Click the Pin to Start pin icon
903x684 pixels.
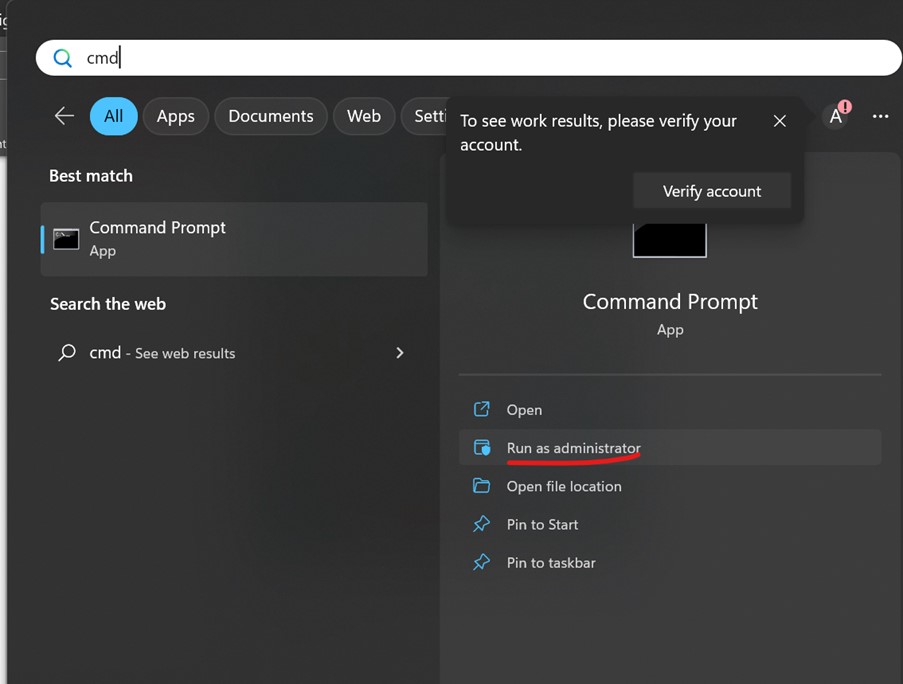coord(482,524)
